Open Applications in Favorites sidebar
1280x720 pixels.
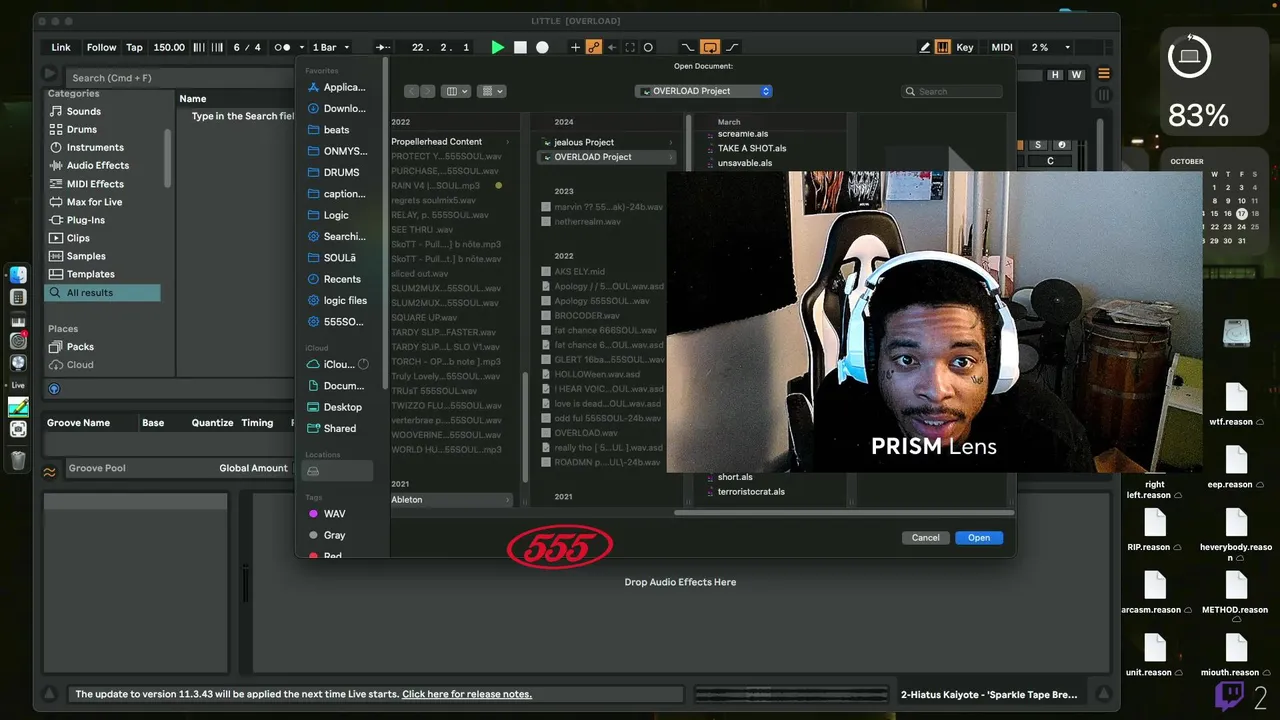[x=337, y=87]
